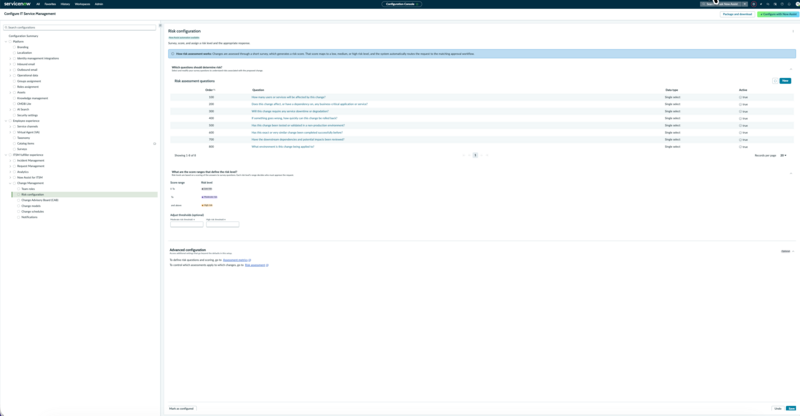Screen dimensions: 800x416
Task: Select Virtual Agent (VA) in the tree
Action: [x=28, y=132]
